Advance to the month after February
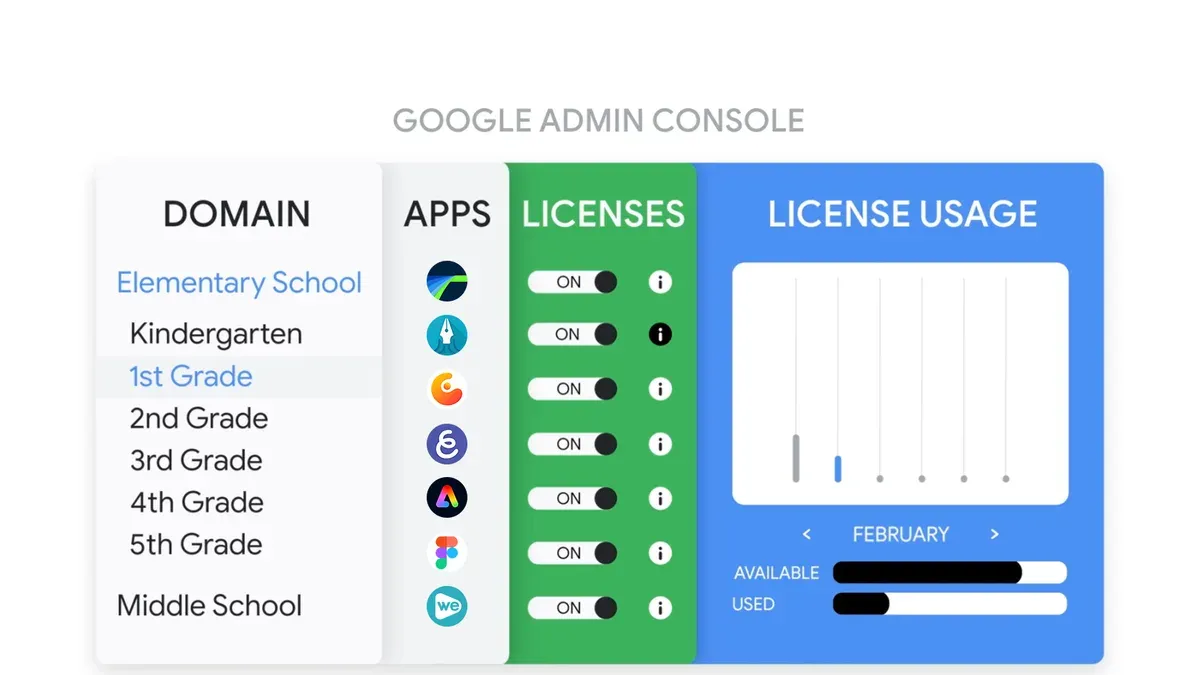1200x675 pixels. pos(994,534)
